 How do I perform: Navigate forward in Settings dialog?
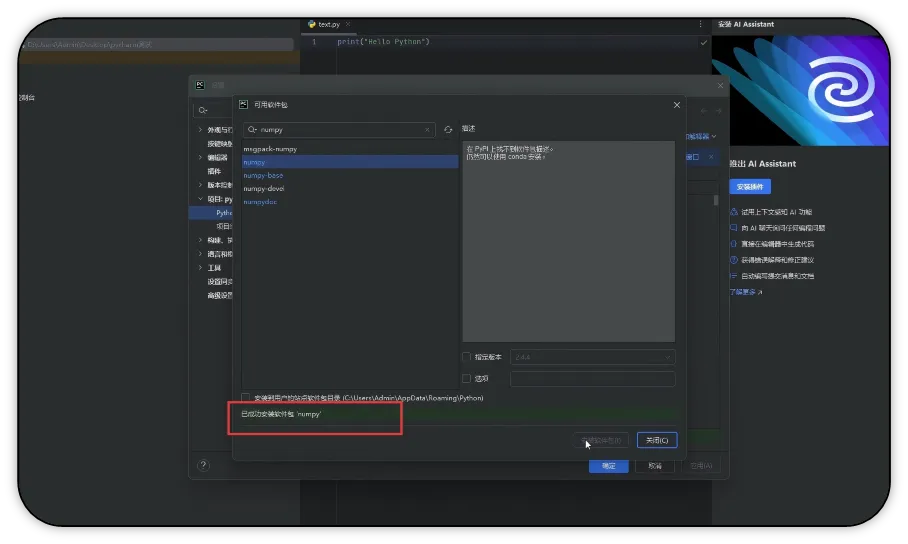point(718,111)
